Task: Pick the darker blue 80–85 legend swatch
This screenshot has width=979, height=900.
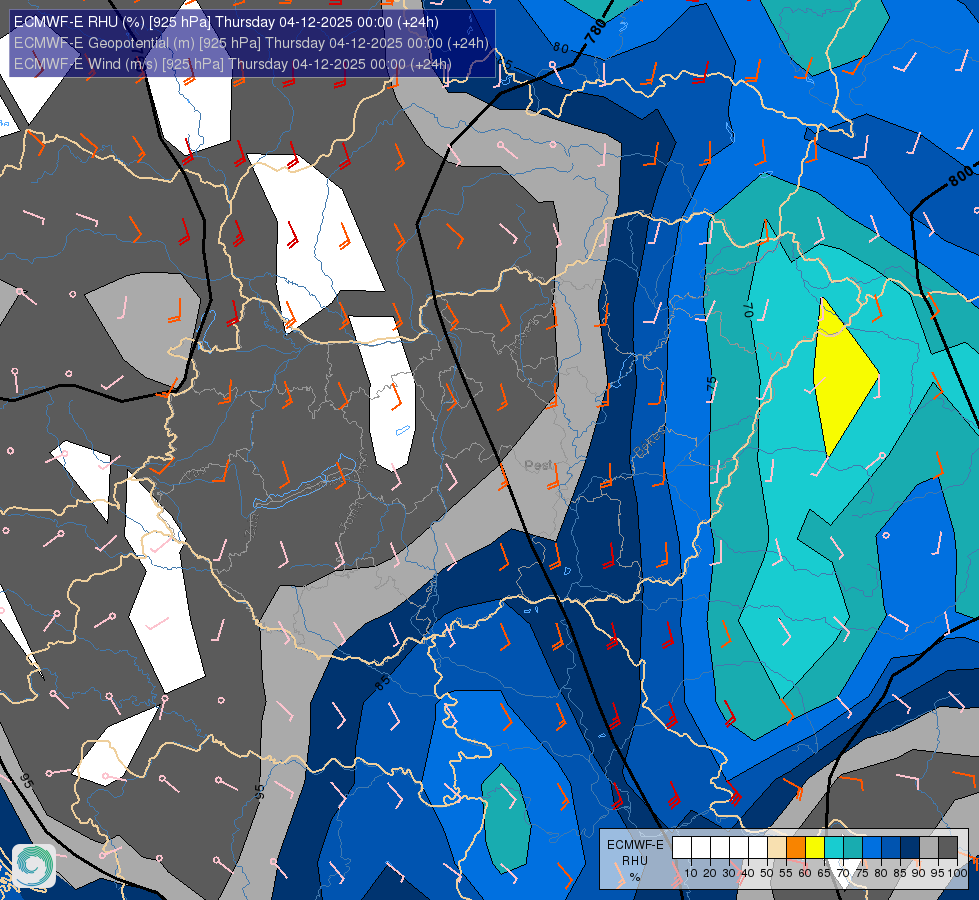Action: [x=891, y=848]
